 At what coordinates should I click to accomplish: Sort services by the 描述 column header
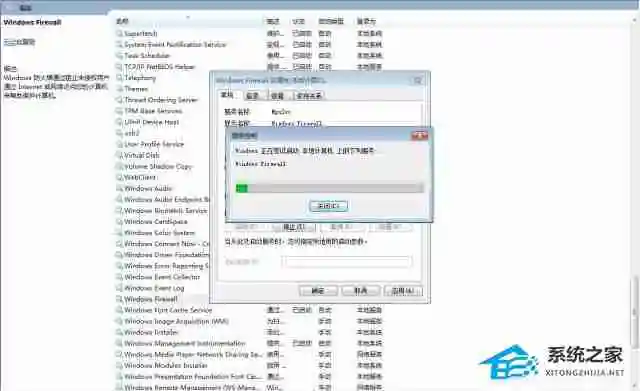(273, 21)
